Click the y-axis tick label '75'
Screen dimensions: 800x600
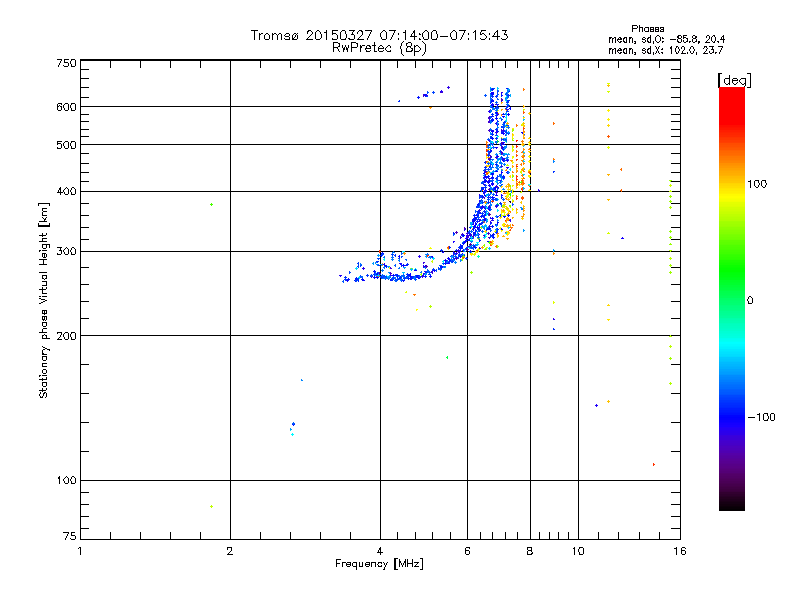[70, 536]
